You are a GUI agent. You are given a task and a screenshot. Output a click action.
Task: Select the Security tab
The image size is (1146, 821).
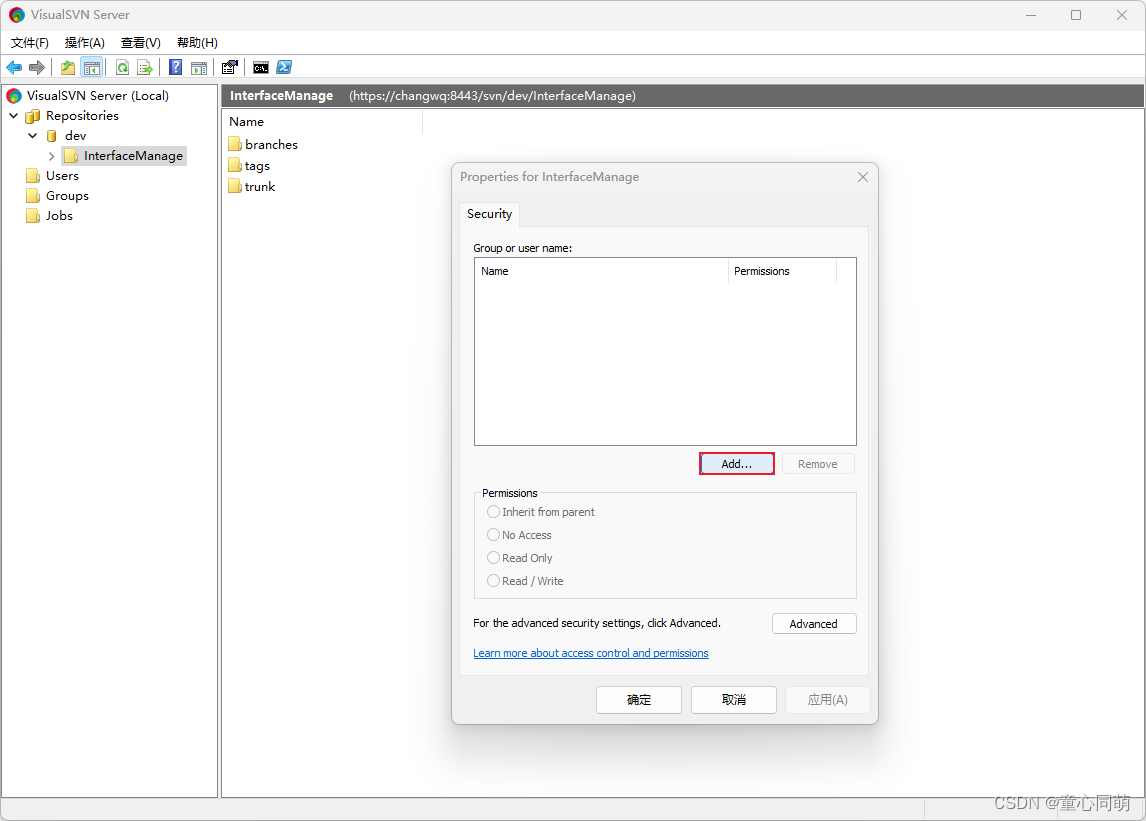[x=489, y=213]
